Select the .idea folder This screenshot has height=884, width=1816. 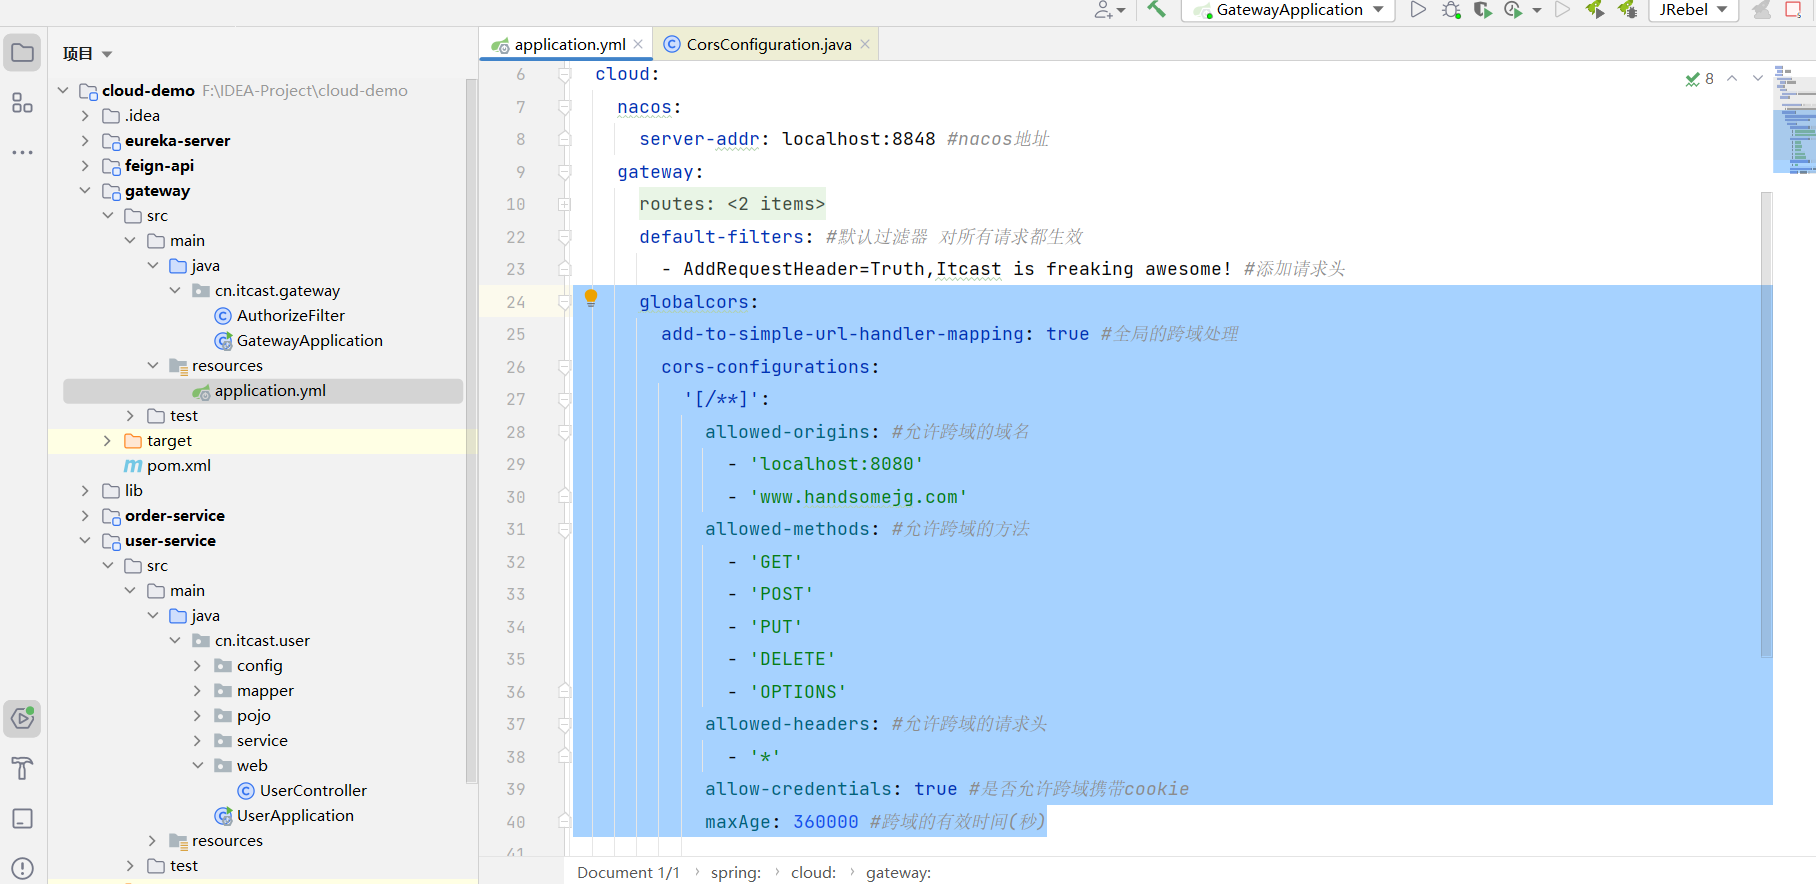(131, 115)
